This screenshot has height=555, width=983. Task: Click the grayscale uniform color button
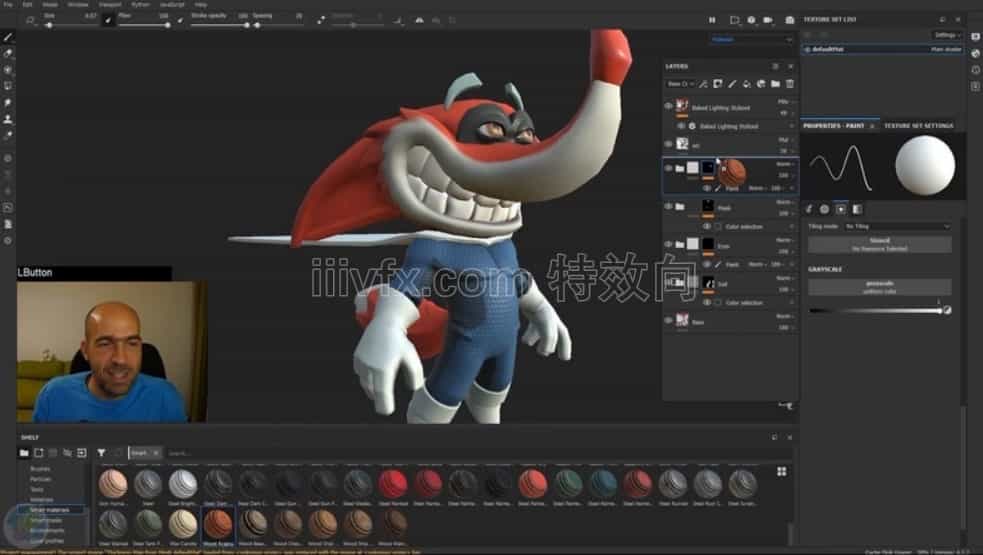tap(880, 287)
